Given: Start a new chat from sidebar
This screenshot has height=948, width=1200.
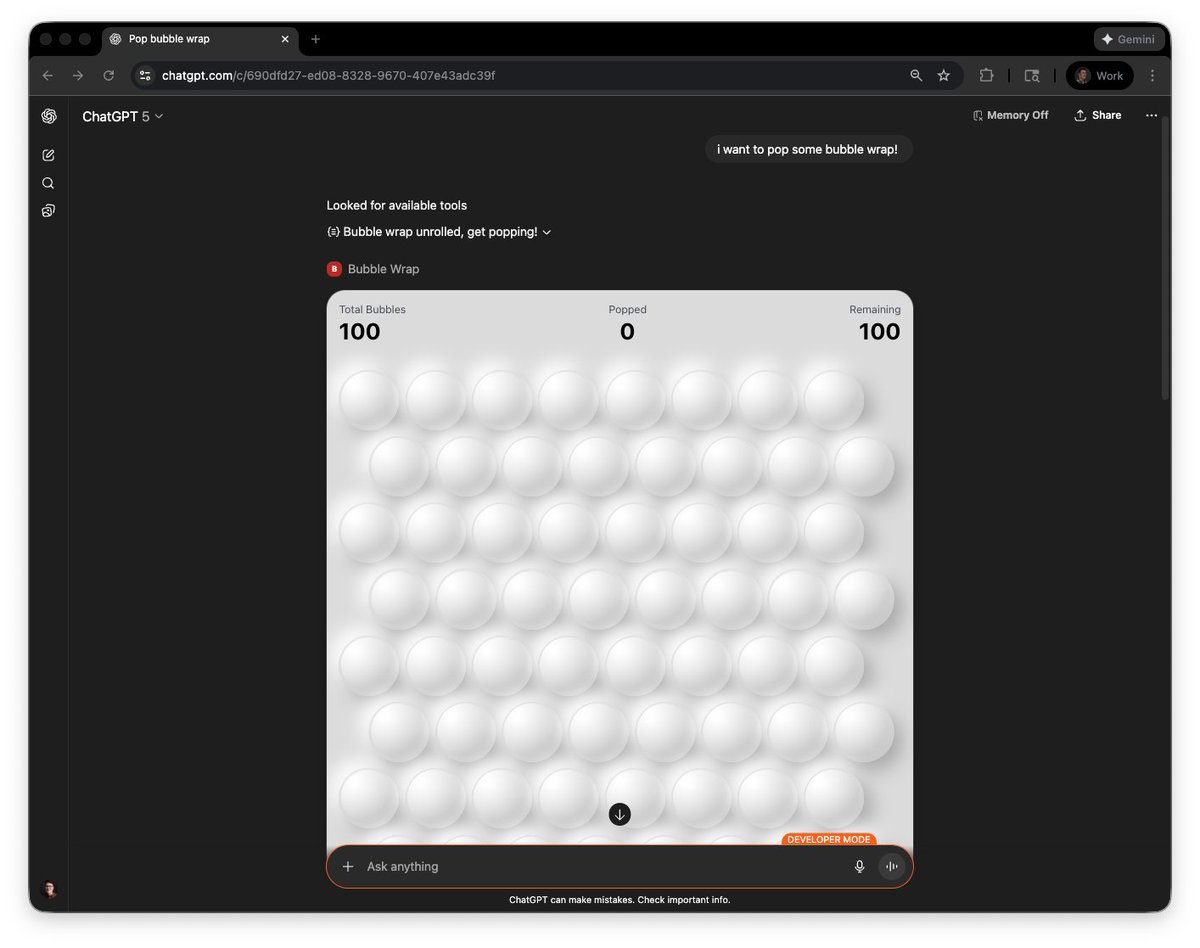Looking at the screenshot, I should 48,155.
